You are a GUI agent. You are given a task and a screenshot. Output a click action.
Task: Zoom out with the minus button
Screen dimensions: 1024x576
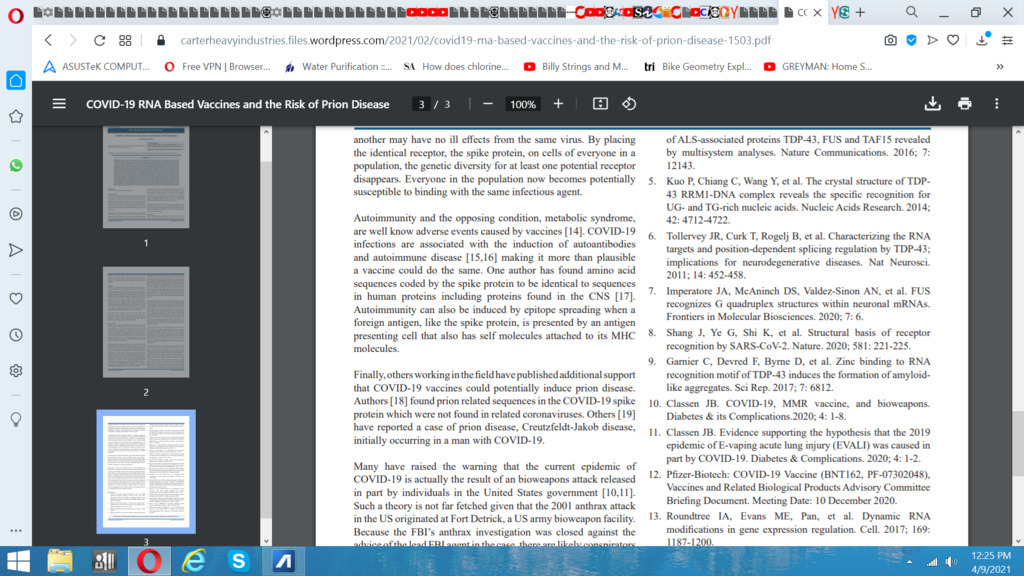click(x=488, y=104)
